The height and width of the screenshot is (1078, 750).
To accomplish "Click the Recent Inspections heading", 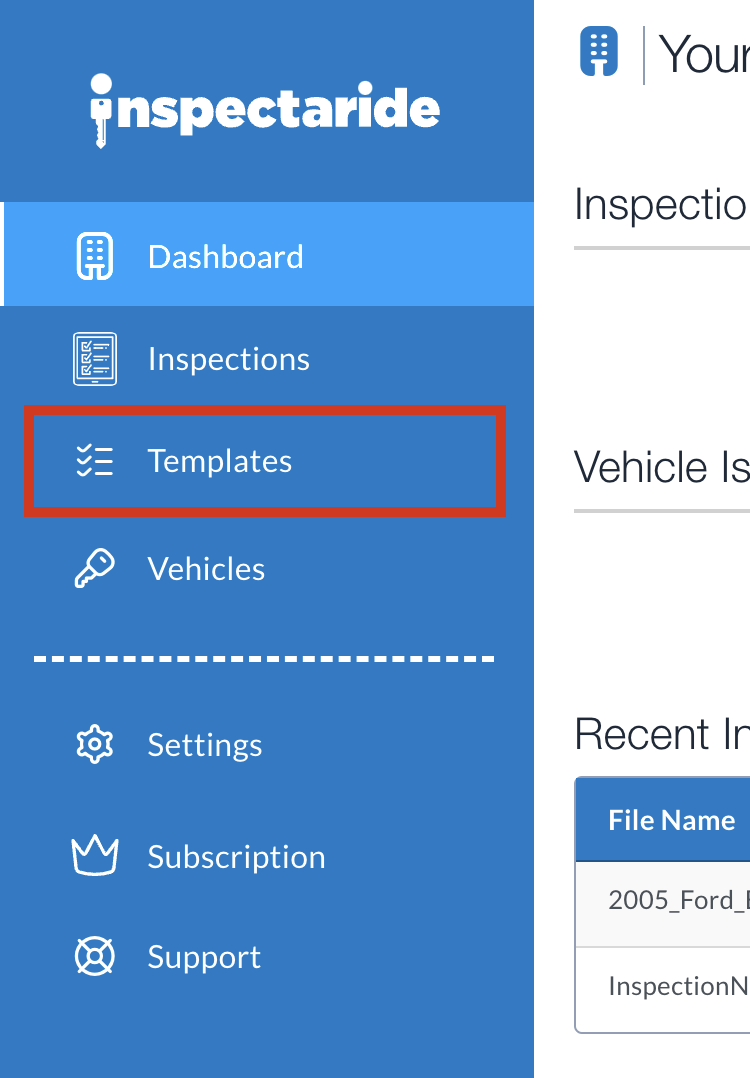I will coord(661,735).
